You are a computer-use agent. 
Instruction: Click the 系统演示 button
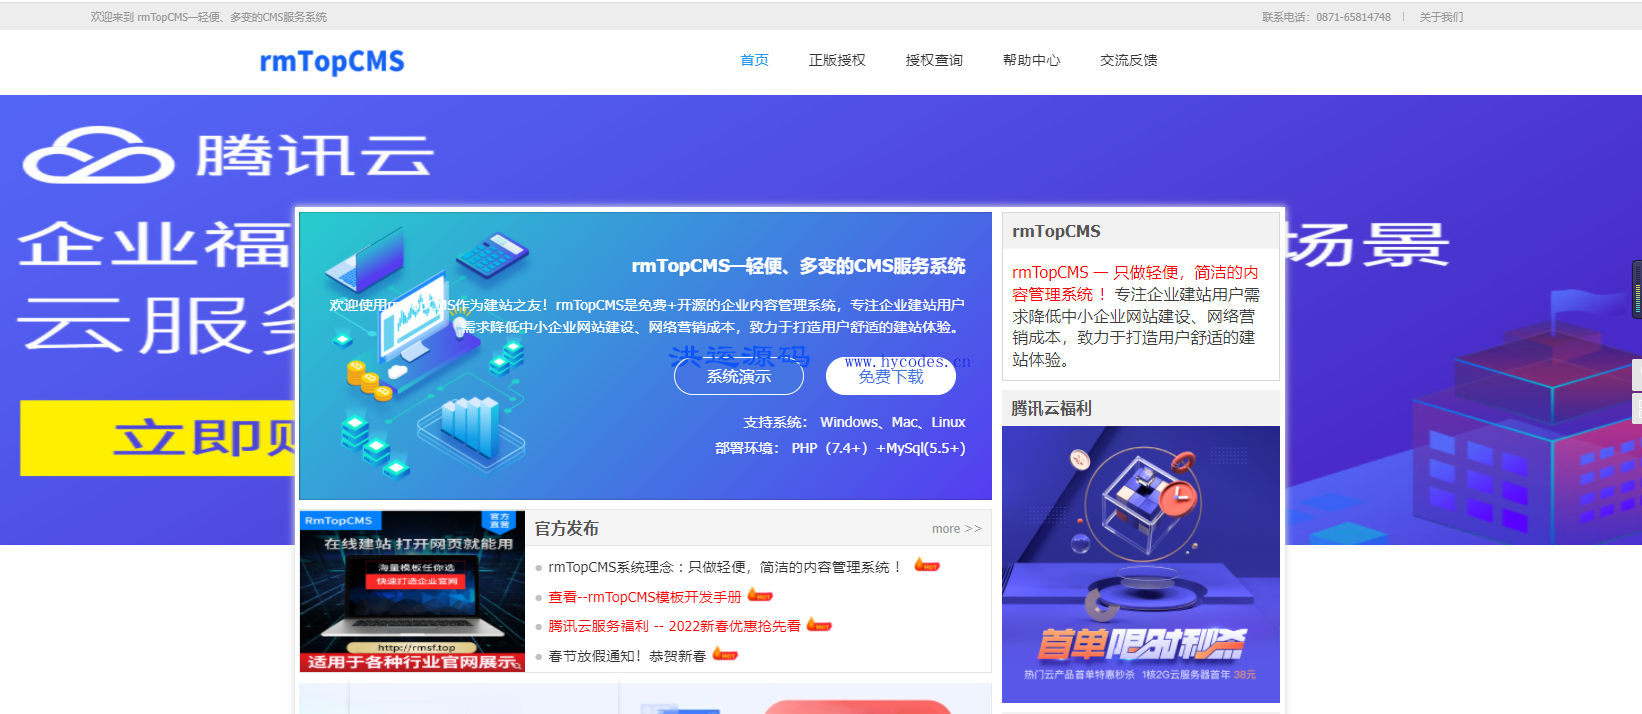coord(739,376)
